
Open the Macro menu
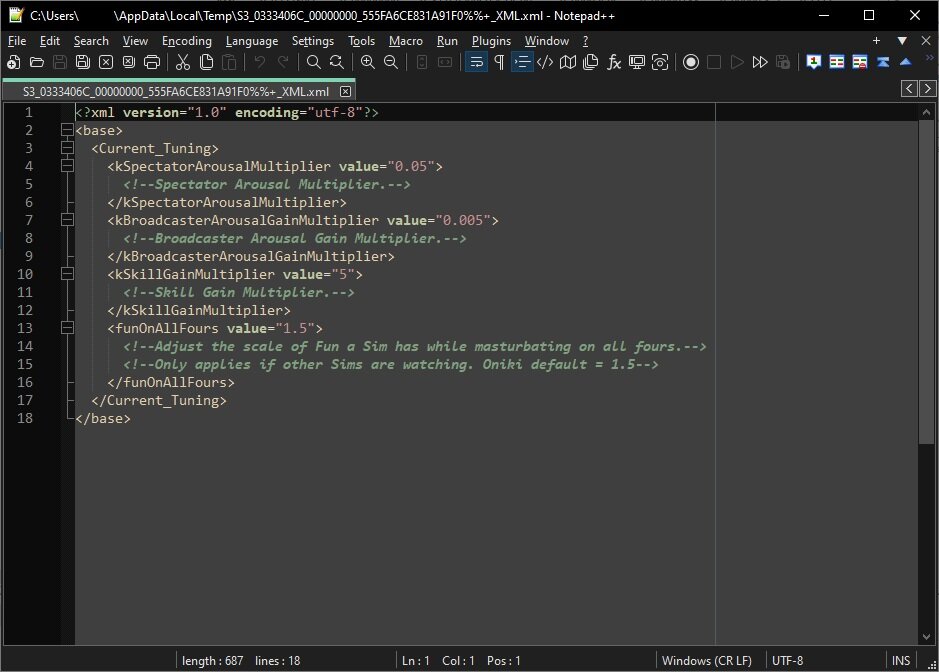click(x=405, y=41)
